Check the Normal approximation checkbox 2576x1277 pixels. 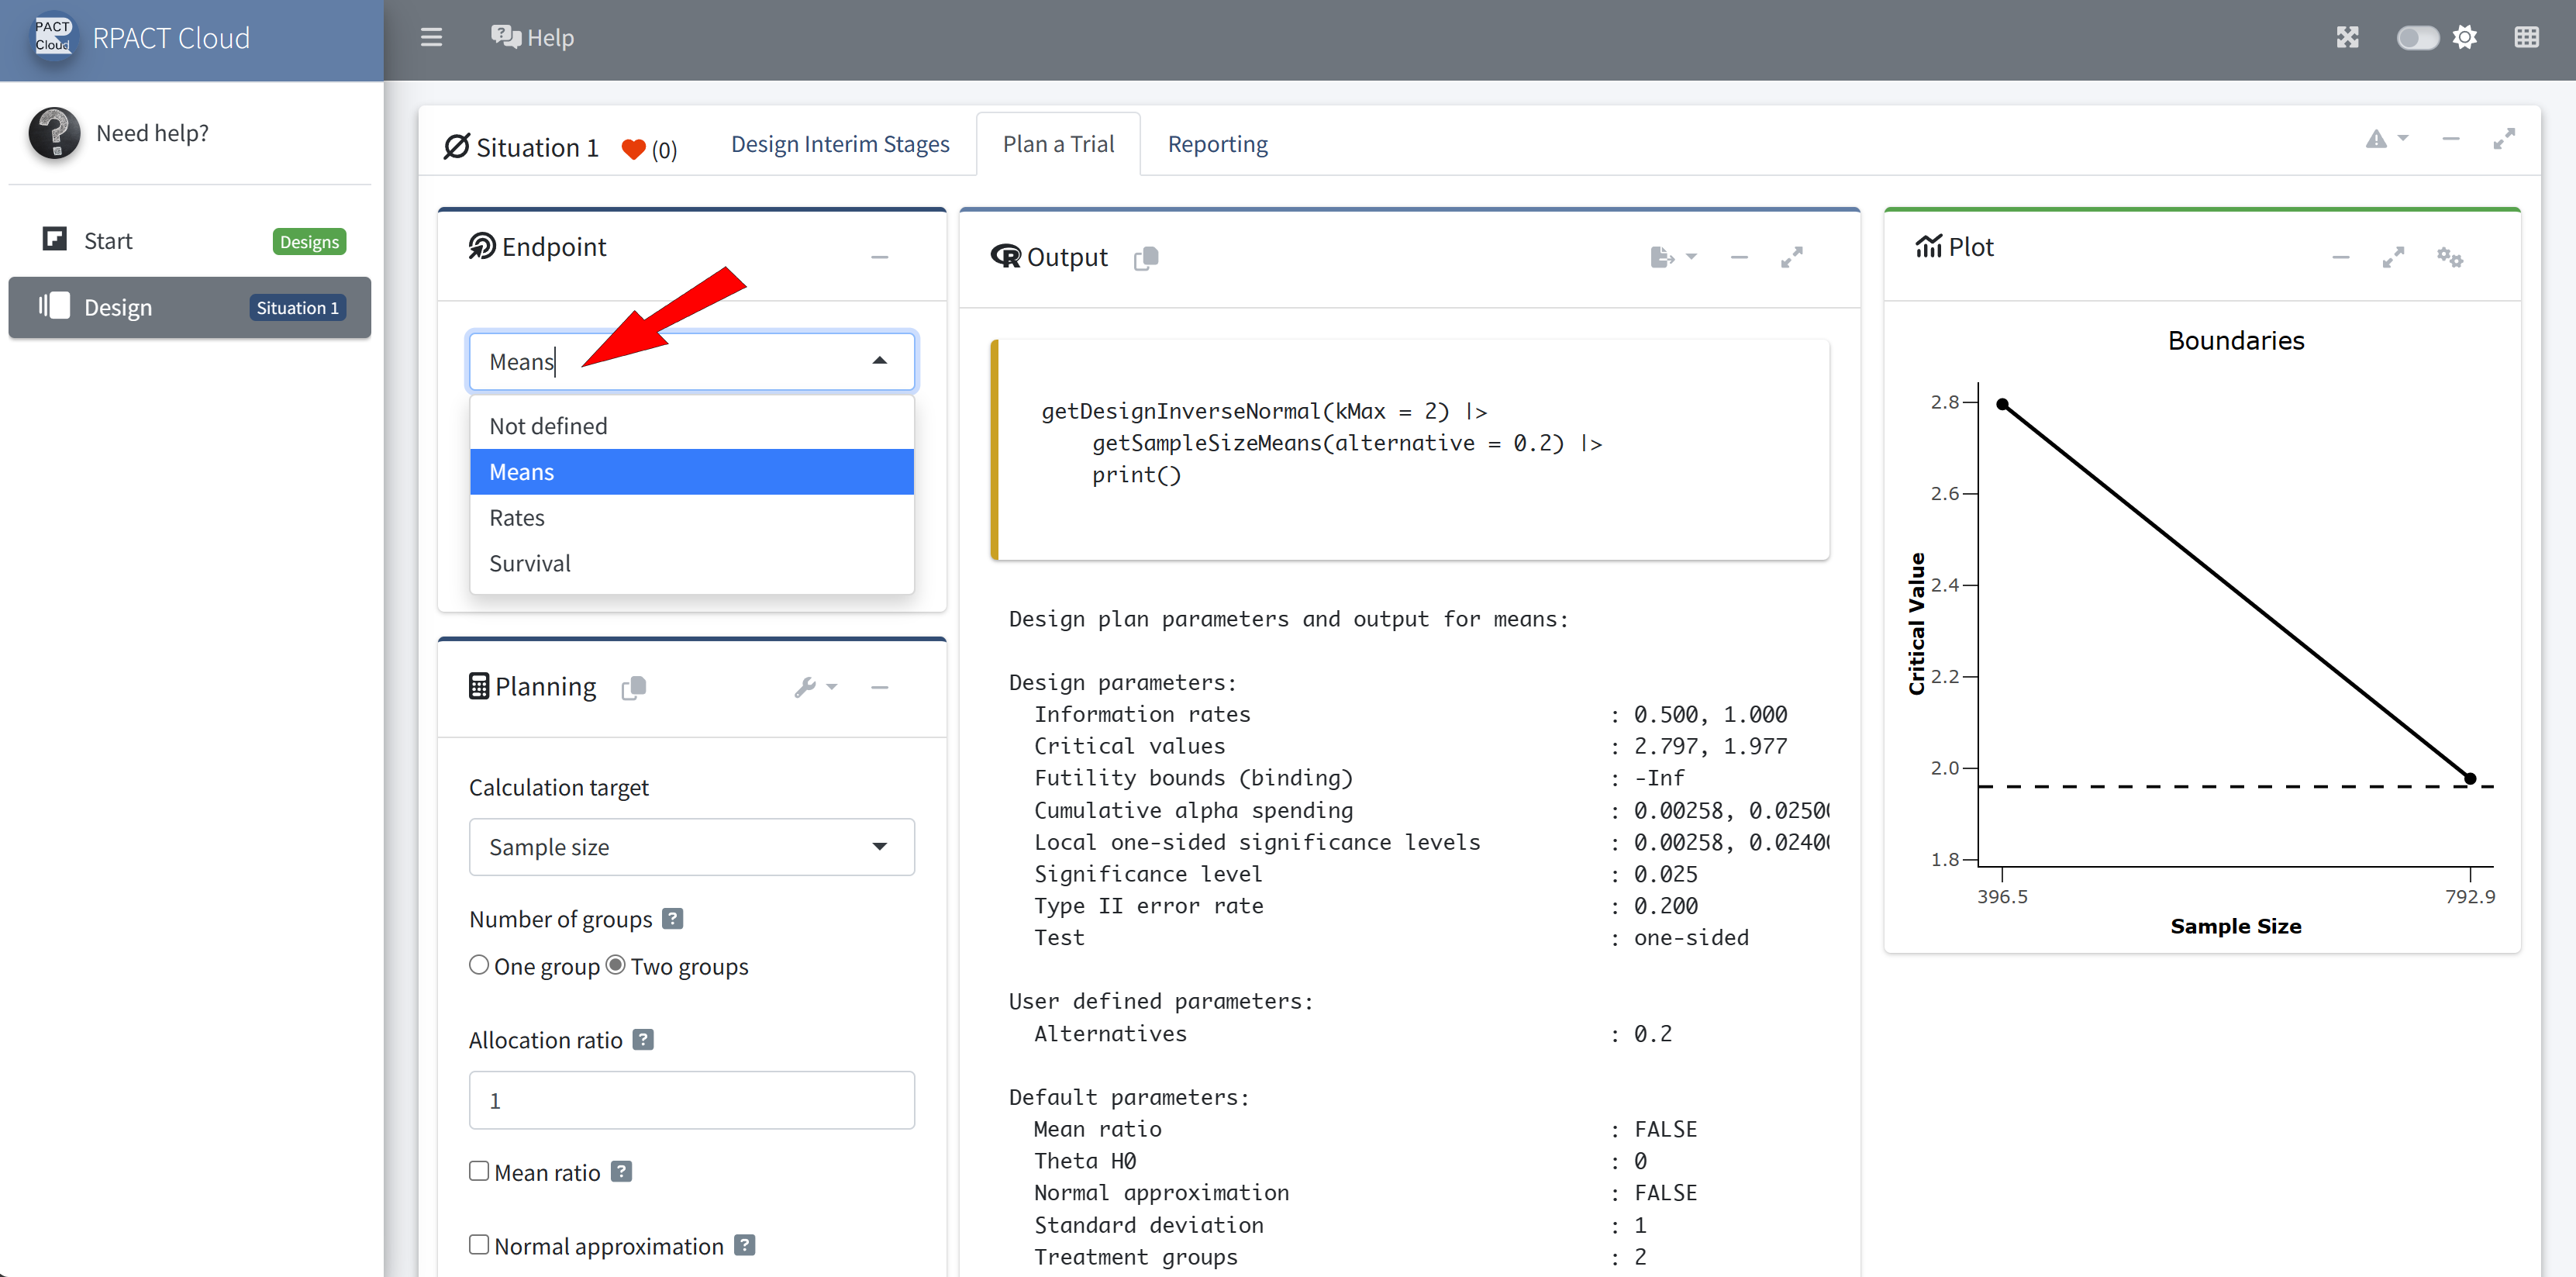(479, 1244)
